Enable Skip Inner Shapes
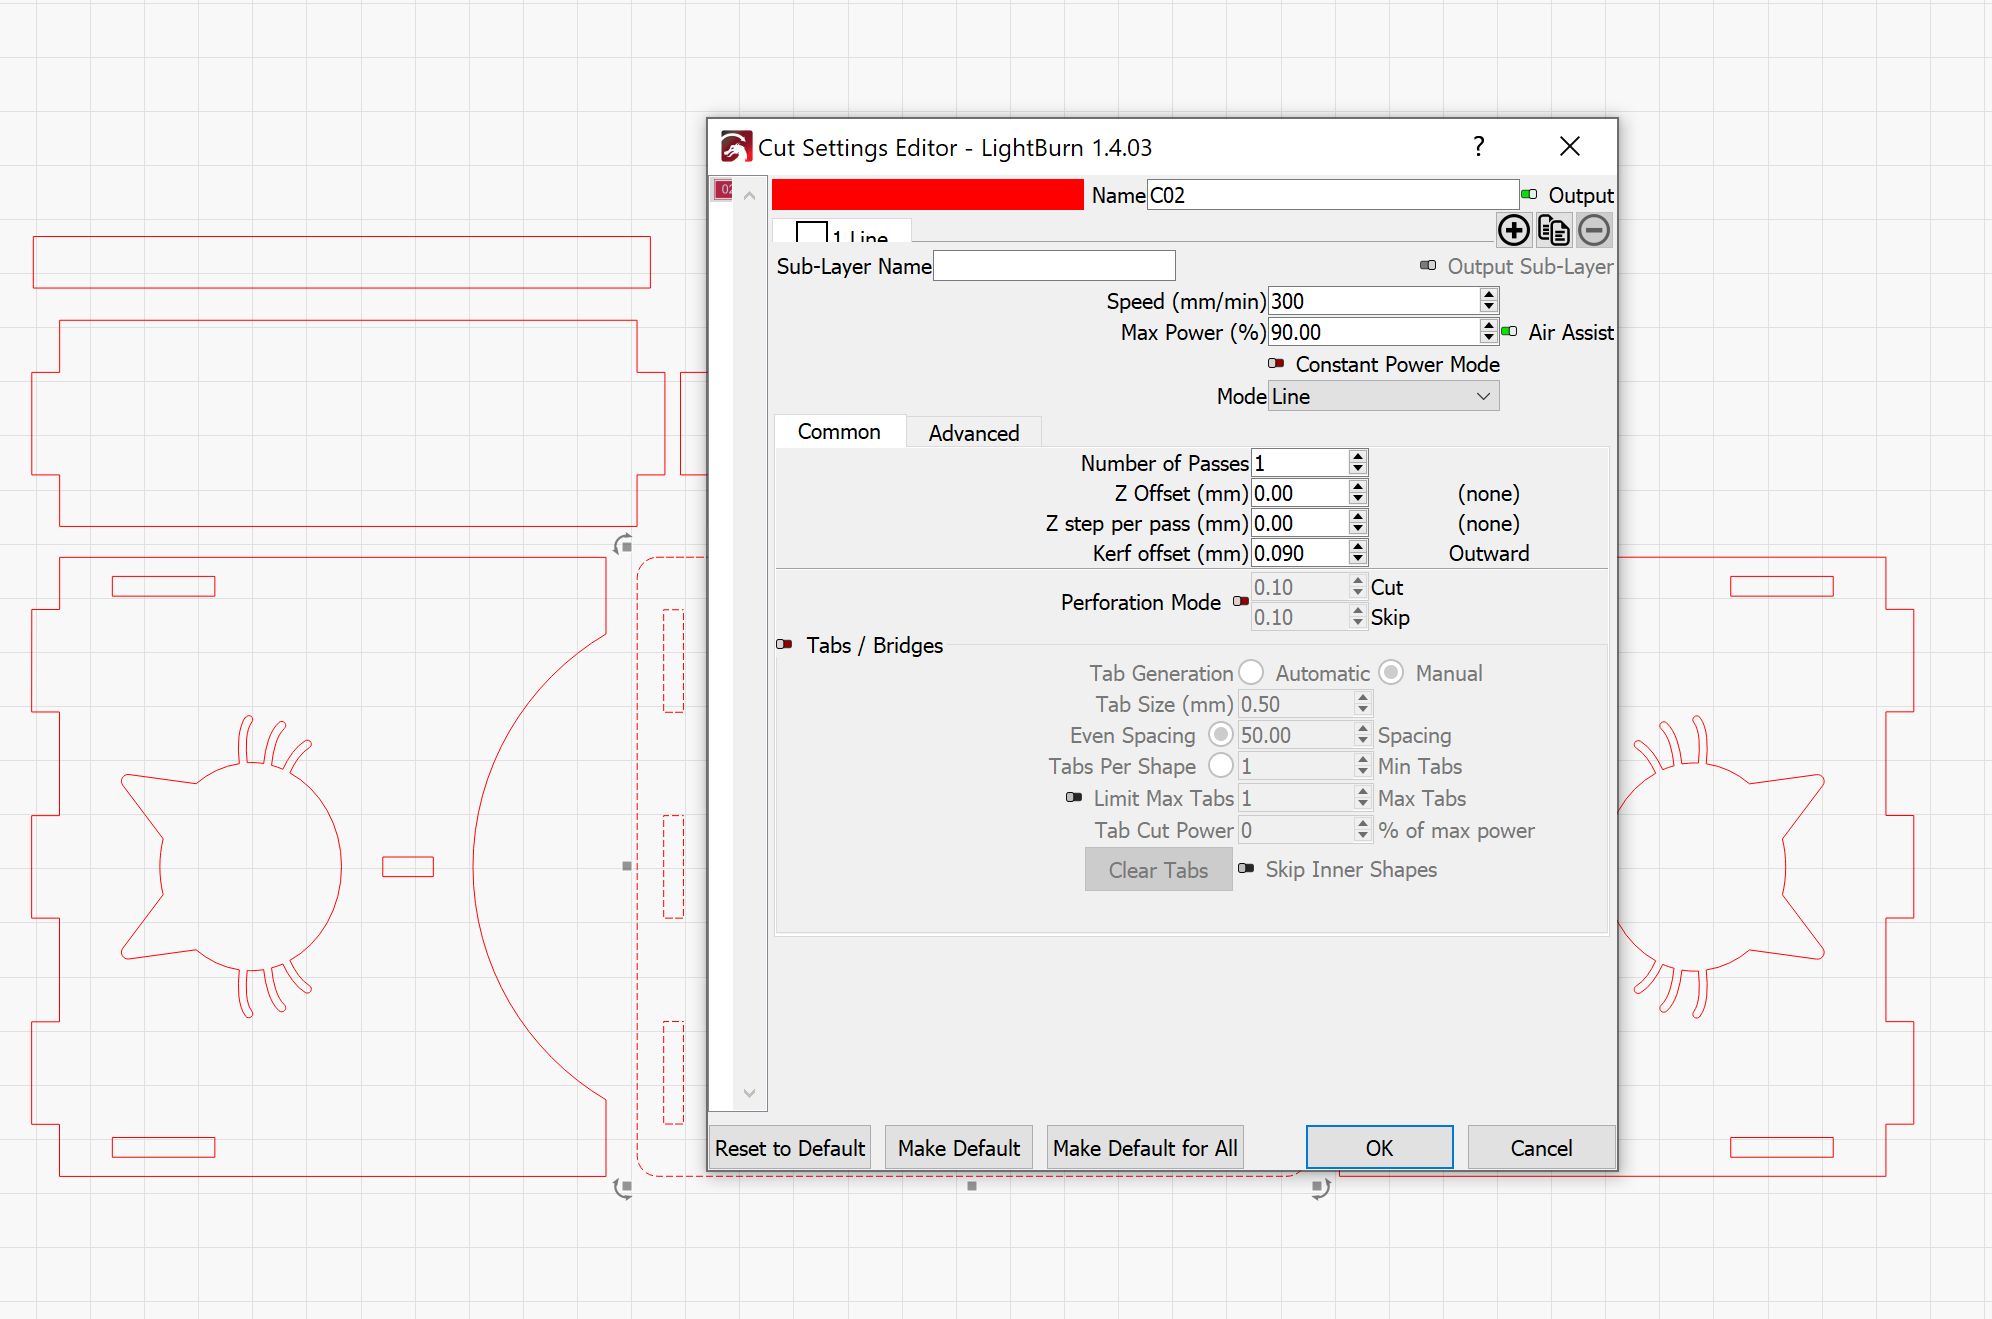Viewport: 1992px width, 1319px height. 1247,869
